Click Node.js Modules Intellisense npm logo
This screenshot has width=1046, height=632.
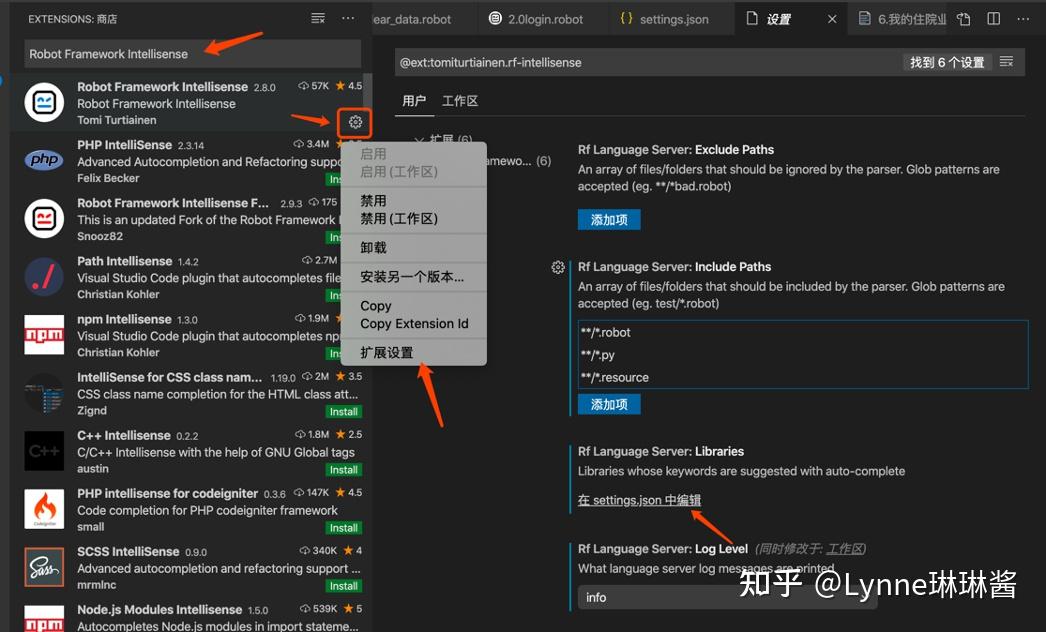click(44, 618)
